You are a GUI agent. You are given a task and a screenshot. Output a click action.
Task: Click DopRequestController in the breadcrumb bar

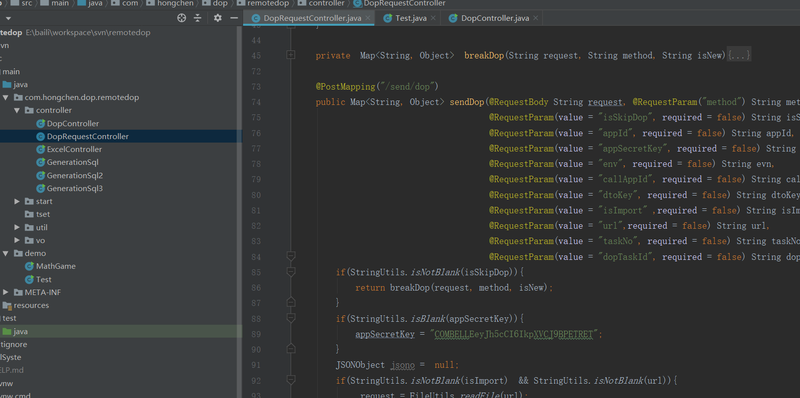coord(404,3)
